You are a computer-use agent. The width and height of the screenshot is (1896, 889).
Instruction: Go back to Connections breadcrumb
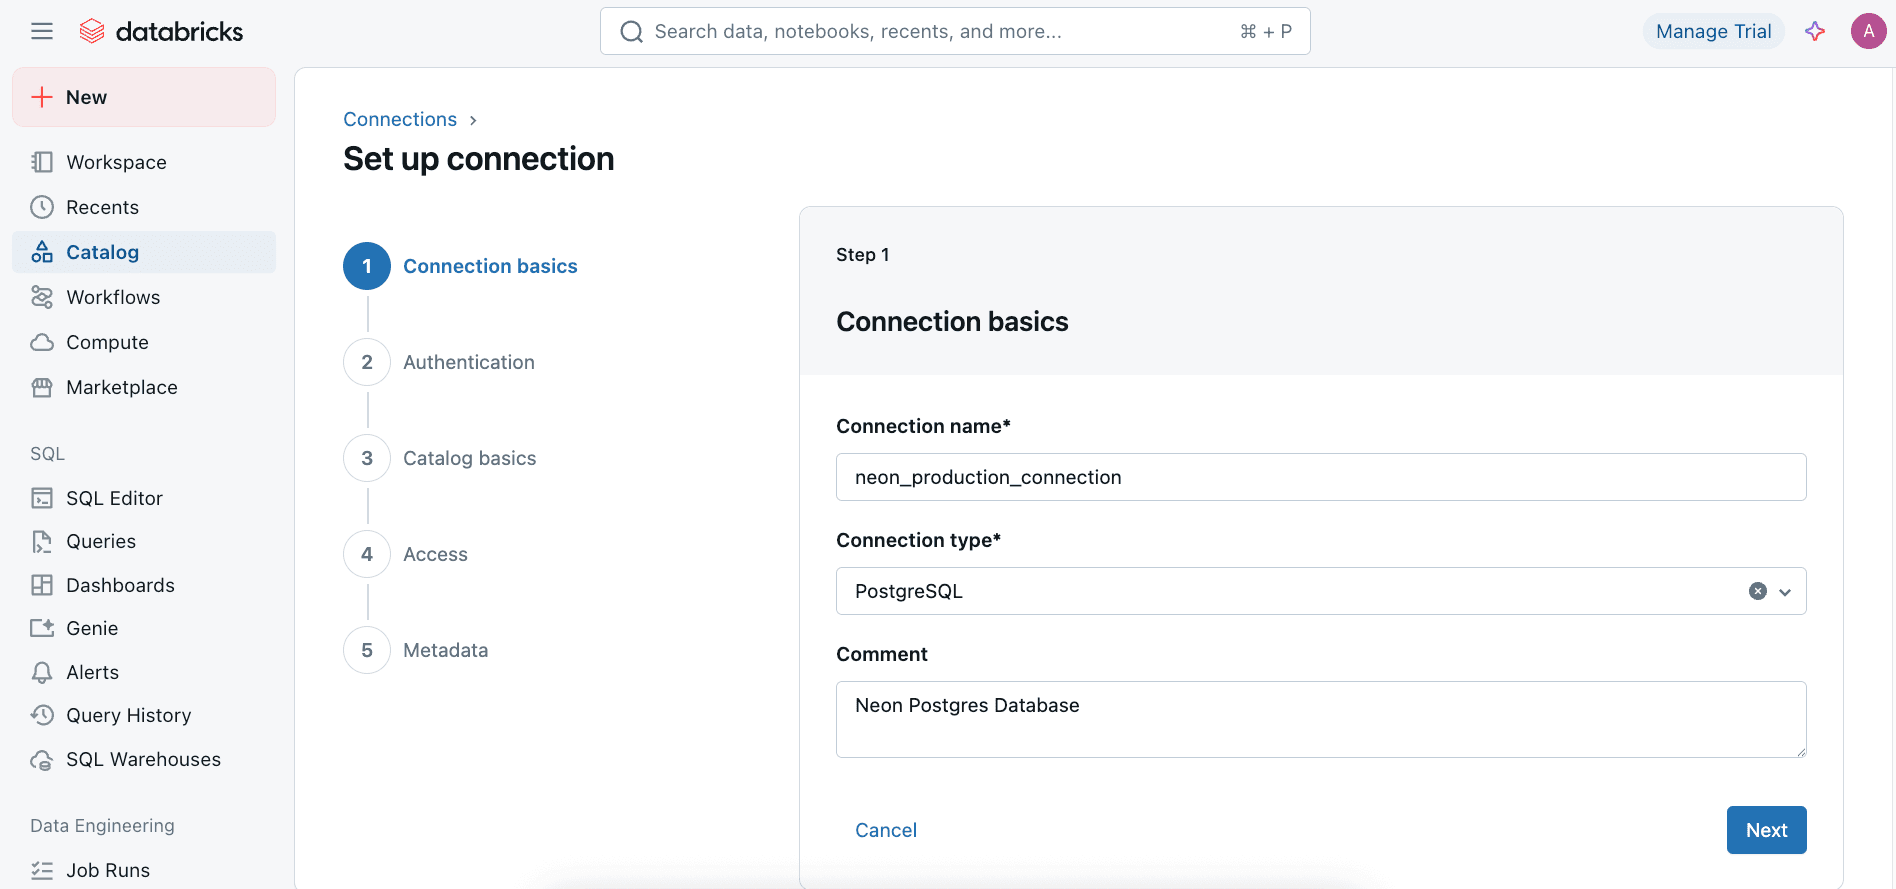pos(400,119)
